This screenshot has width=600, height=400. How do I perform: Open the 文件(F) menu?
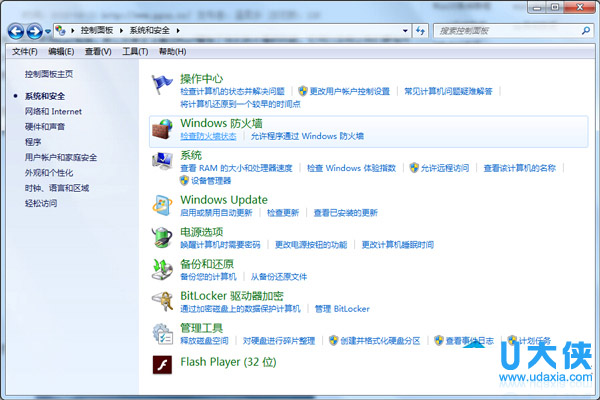24,51
